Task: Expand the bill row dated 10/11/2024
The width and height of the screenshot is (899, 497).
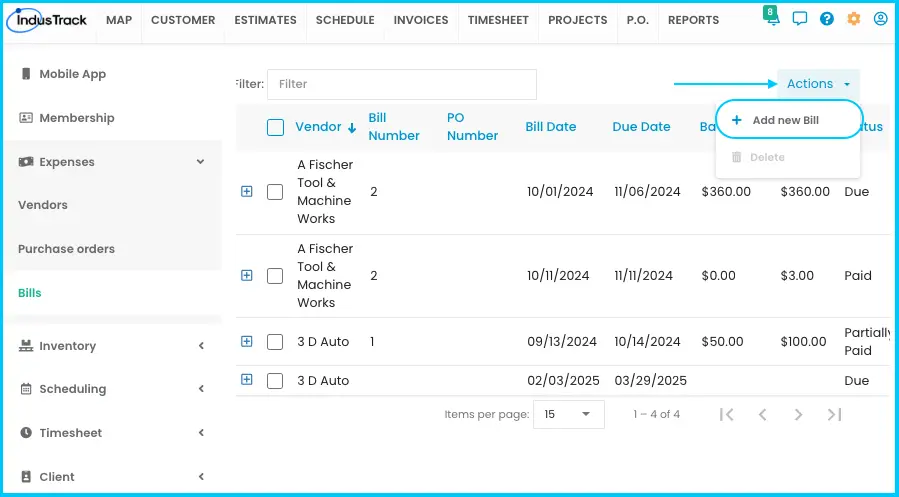Action: [247, 276]
